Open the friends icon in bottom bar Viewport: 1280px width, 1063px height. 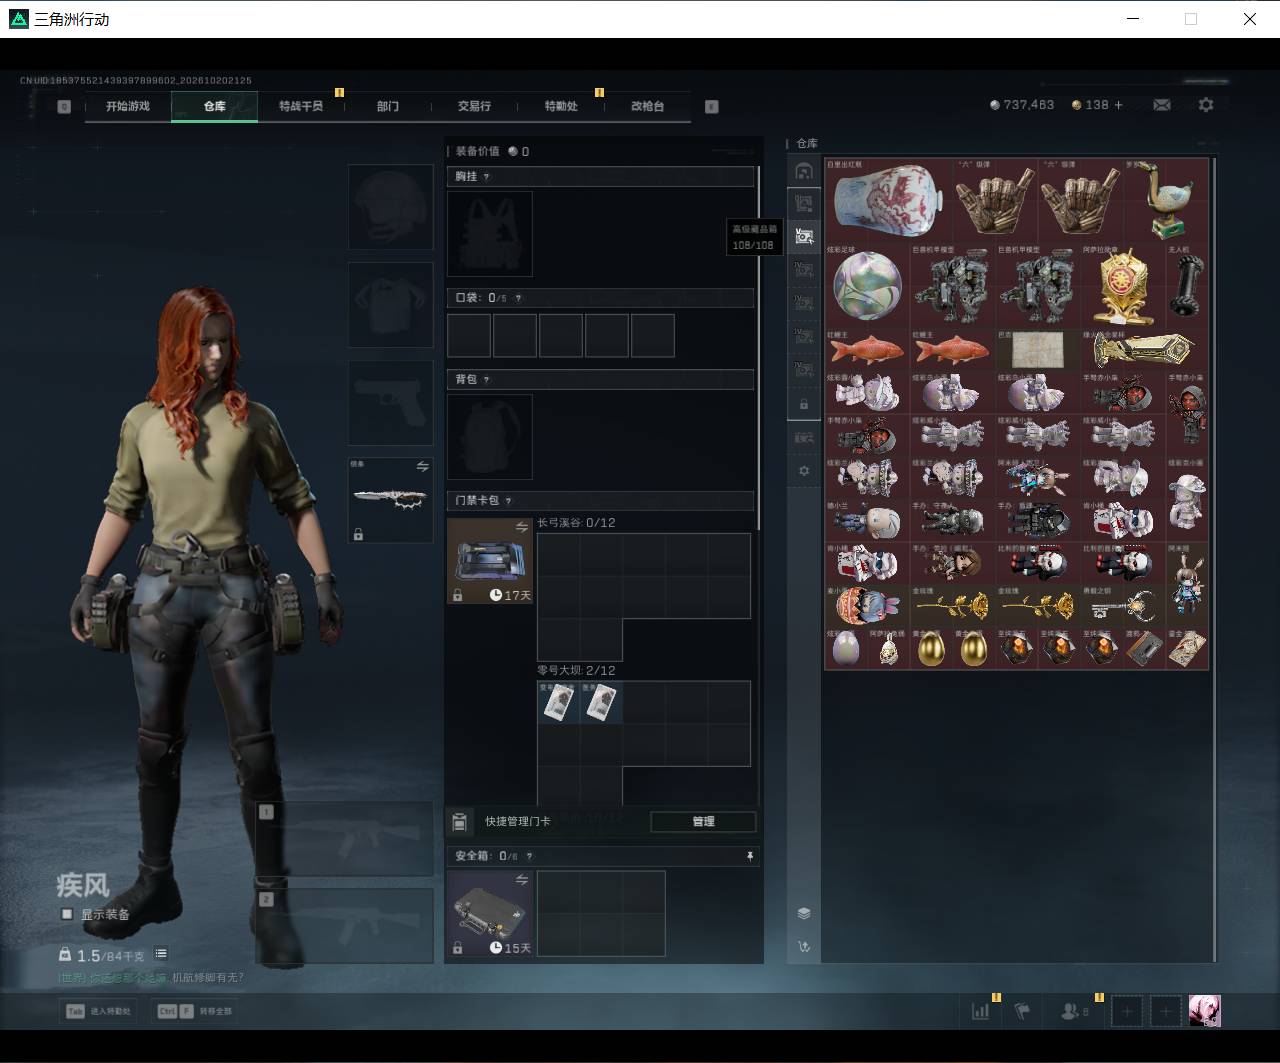click(1074, 1011)
